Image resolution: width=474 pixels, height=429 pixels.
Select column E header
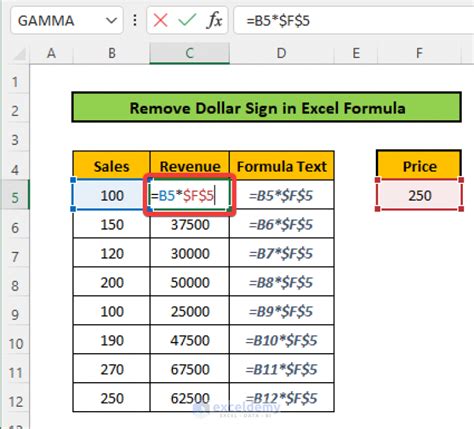coord(356,53)
